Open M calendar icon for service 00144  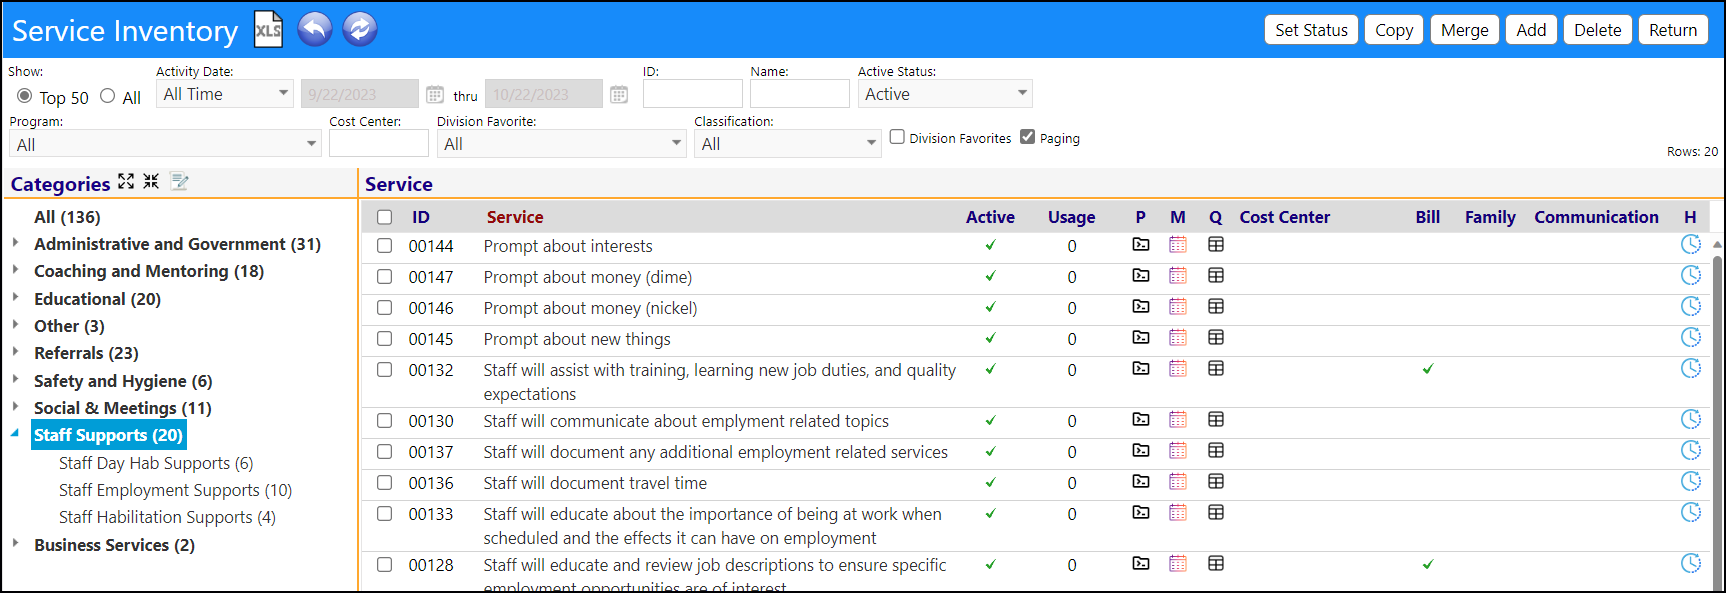pos(1178,245)
